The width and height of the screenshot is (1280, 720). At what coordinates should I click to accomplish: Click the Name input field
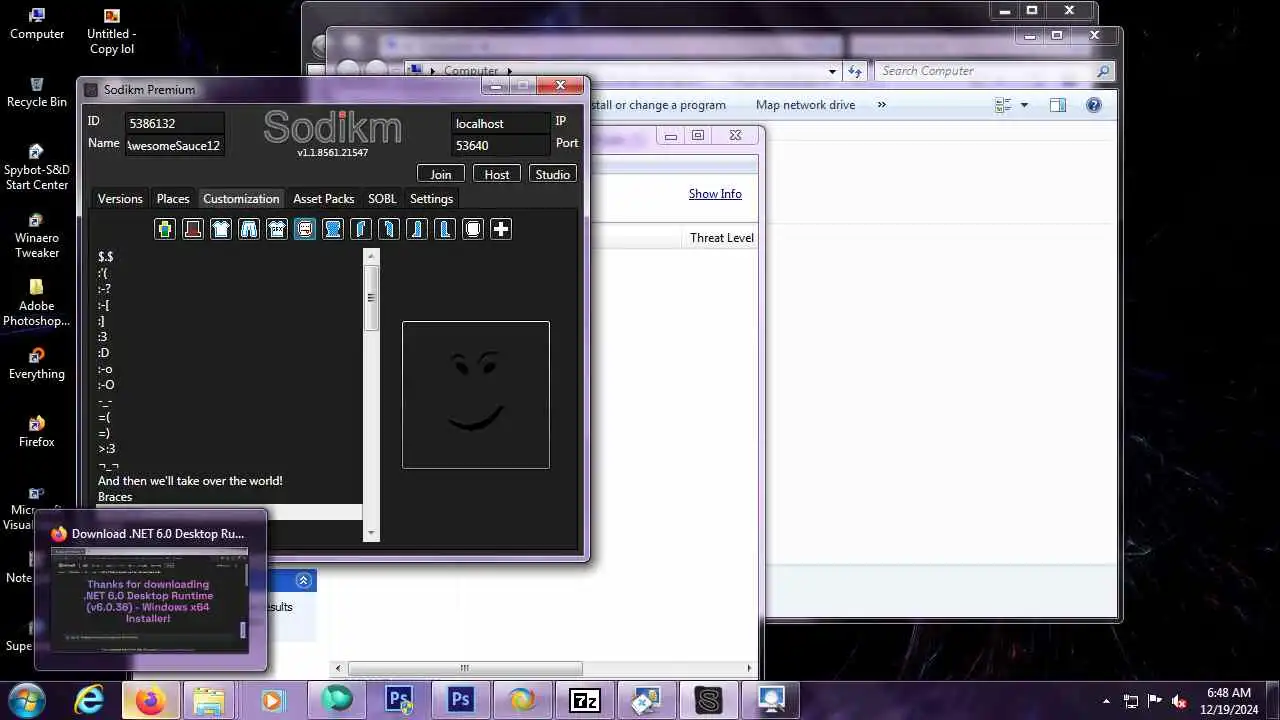[174, 145]
